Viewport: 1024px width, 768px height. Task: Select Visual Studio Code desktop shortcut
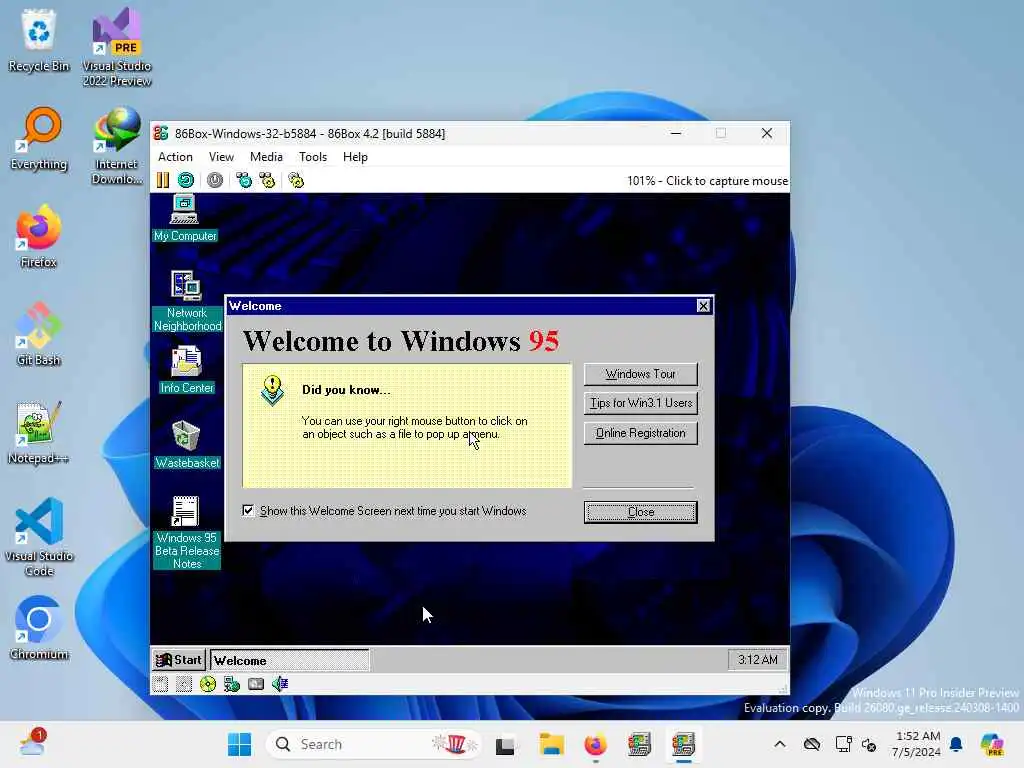click(x=39, y=537)
